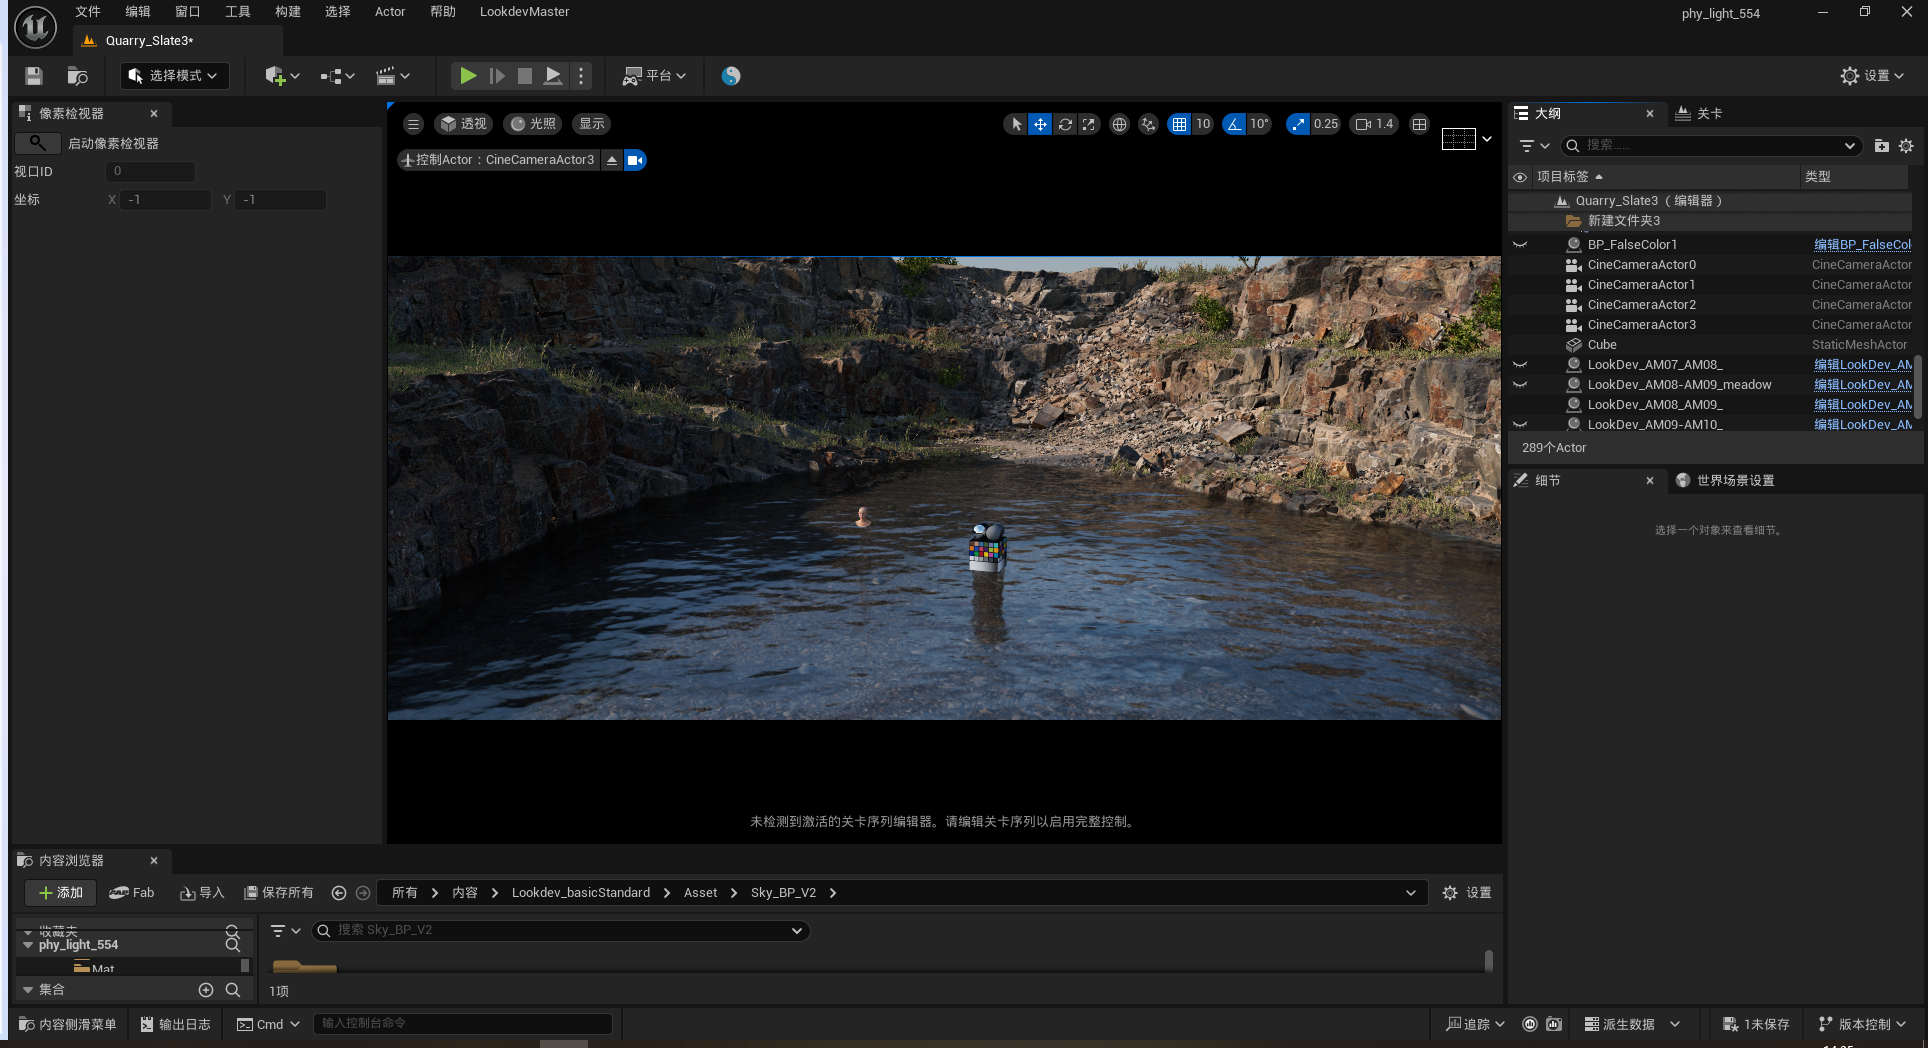The width and height of the screenshot is (1928, 1048).
Task: Click the console command input field
Action: click(462, 1024)
